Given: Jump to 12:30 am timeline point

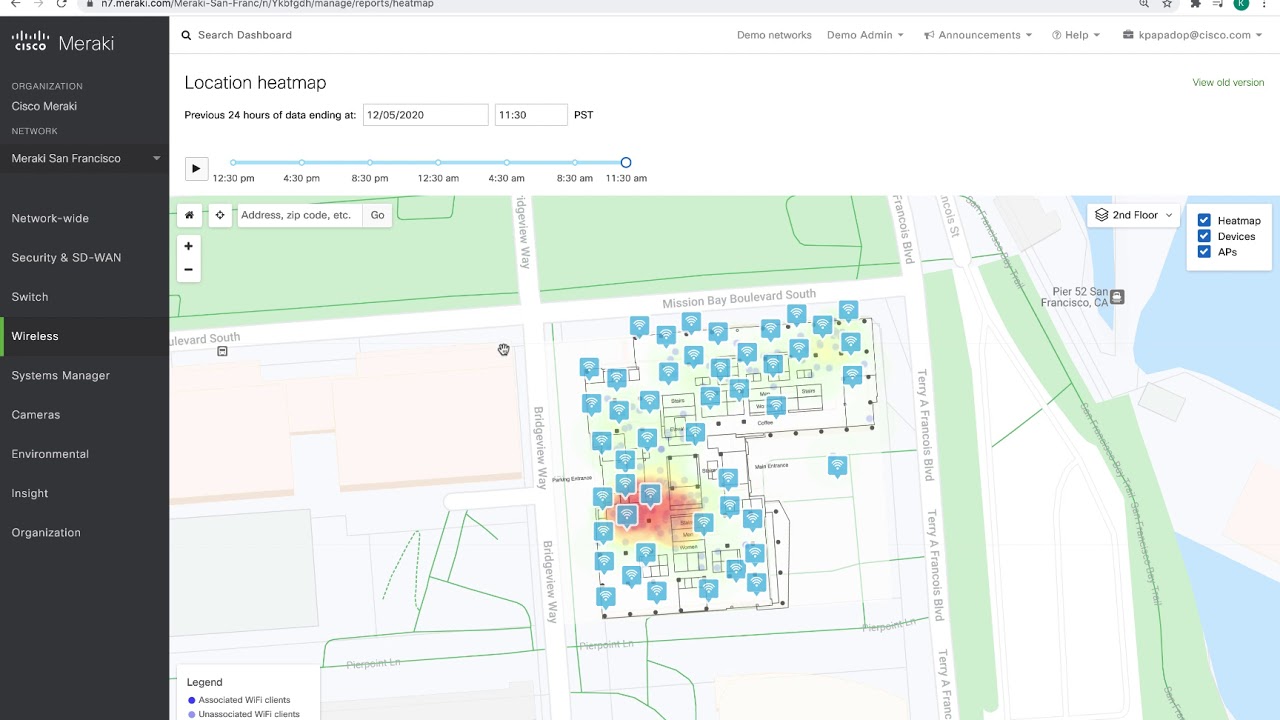Looking at the screenshot, I should click(438, 162).
